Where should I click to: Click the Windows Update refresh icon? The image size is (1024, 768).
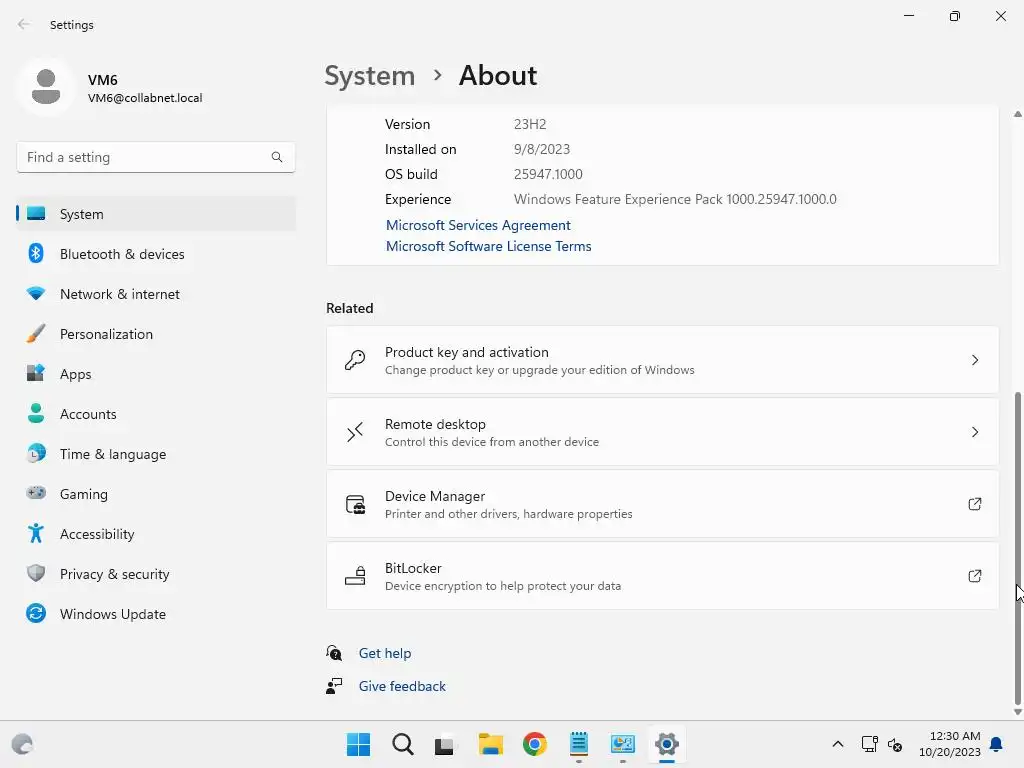coord(36,613)
